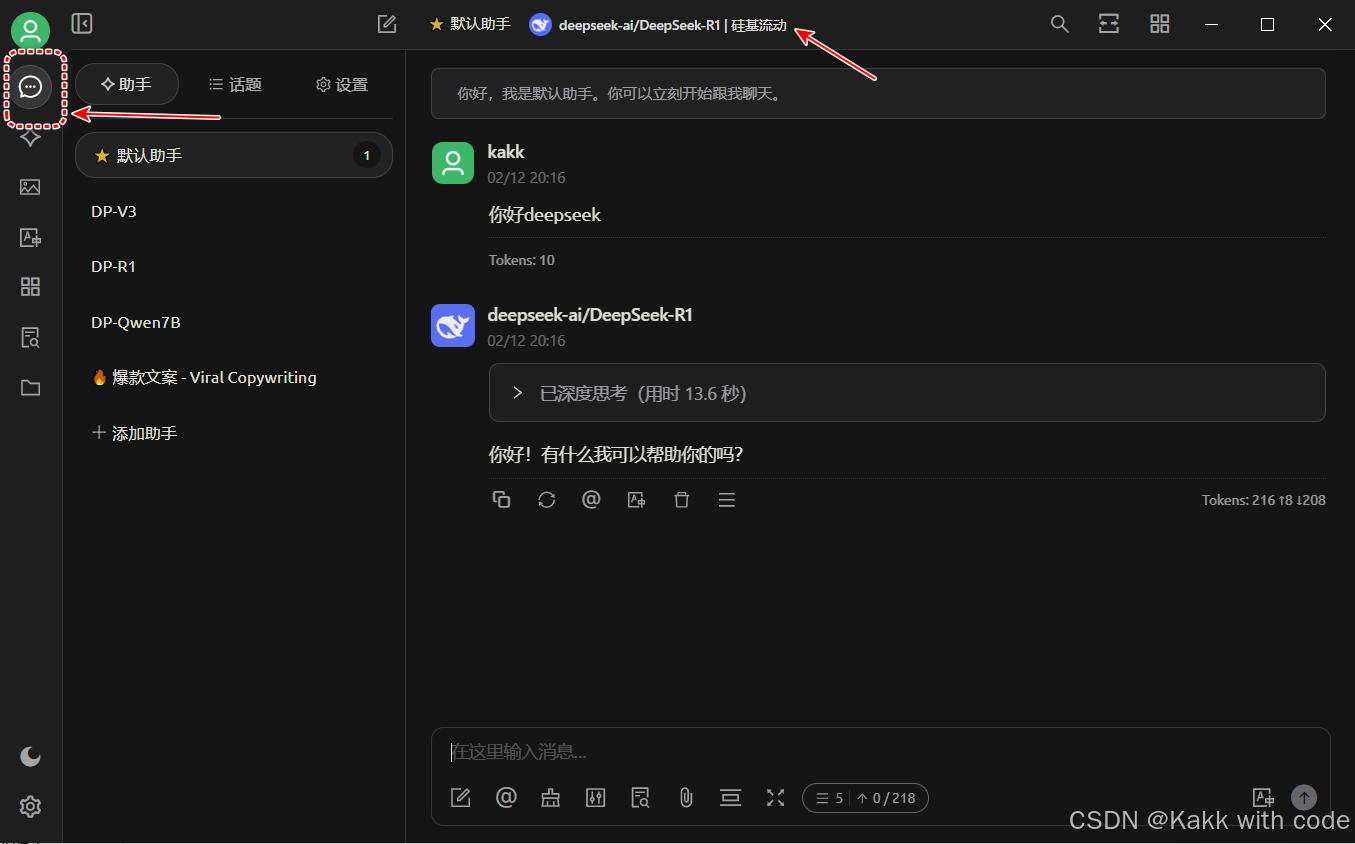Open parameter sliders settings icon in input toolbar
The width and height of the screenshot is (1355, 844).
point(596,797)
